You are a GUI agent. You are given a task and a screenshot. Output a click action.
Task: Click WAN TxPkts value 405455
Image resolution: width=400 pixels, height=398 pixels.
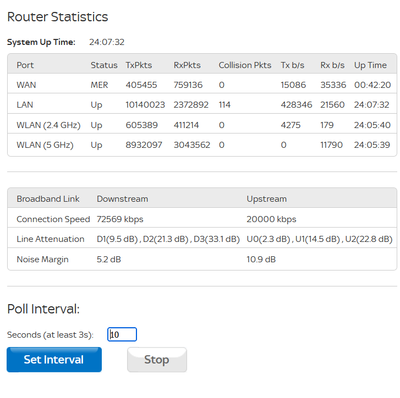(141, 85)
